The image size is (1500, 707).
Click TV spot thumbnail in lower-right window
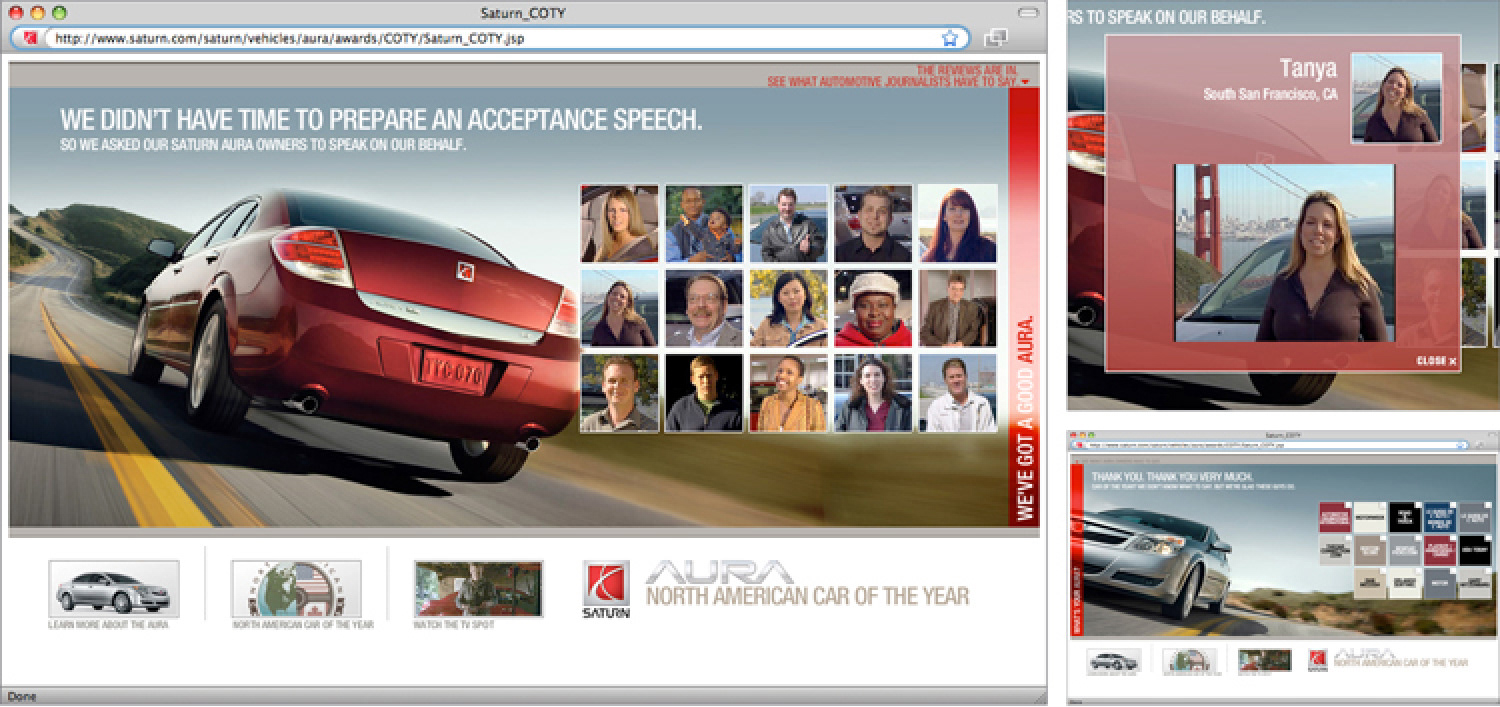[x=1264, y=660]
